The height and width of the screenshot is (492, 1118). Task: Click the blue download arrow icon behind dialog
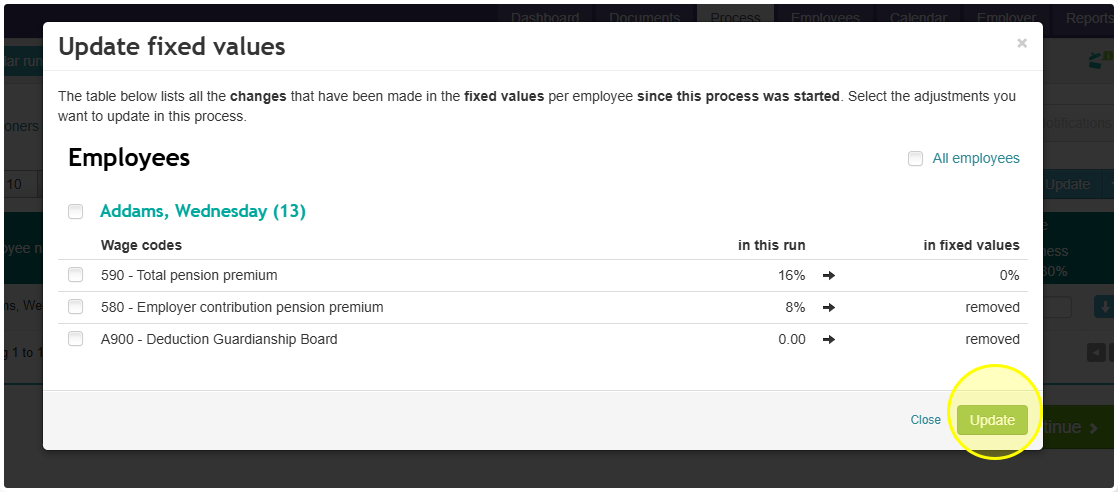click(1104, 307)
